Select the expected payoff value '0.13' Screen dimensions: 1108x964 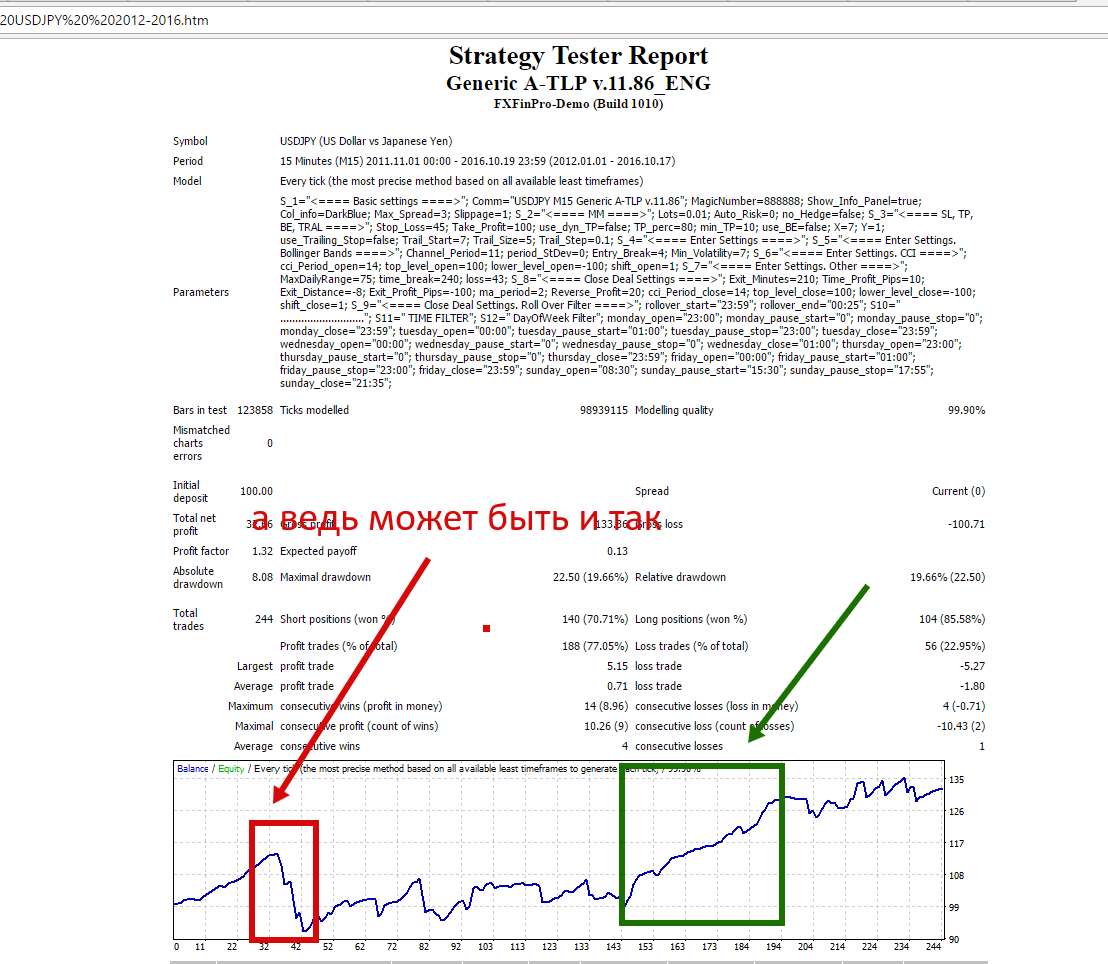point(617,551)
